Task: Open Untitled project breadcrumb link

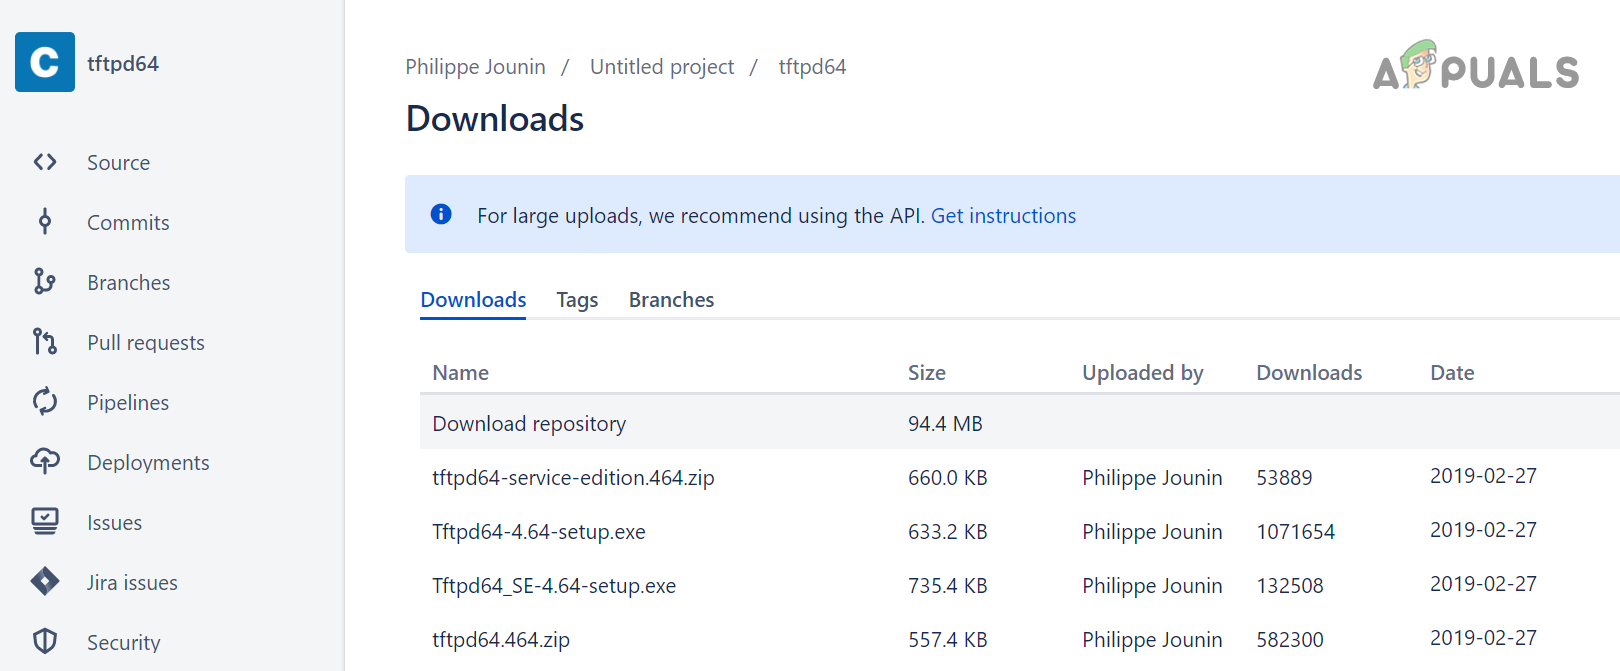Action: pos(662,67)
